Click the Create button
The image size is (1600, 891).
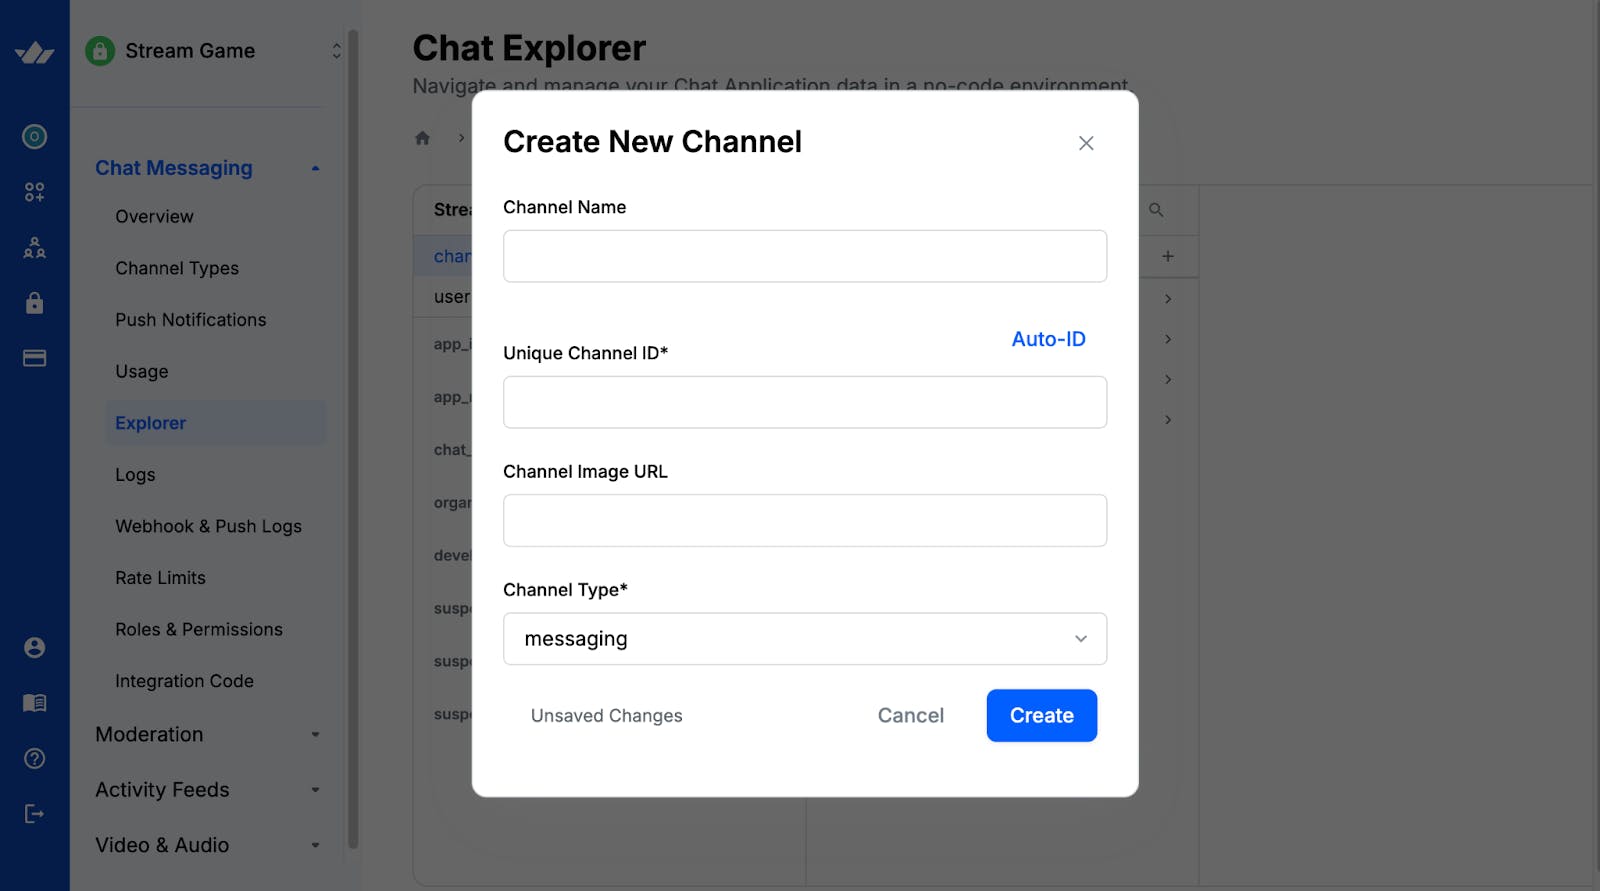tap(1041, 716)
